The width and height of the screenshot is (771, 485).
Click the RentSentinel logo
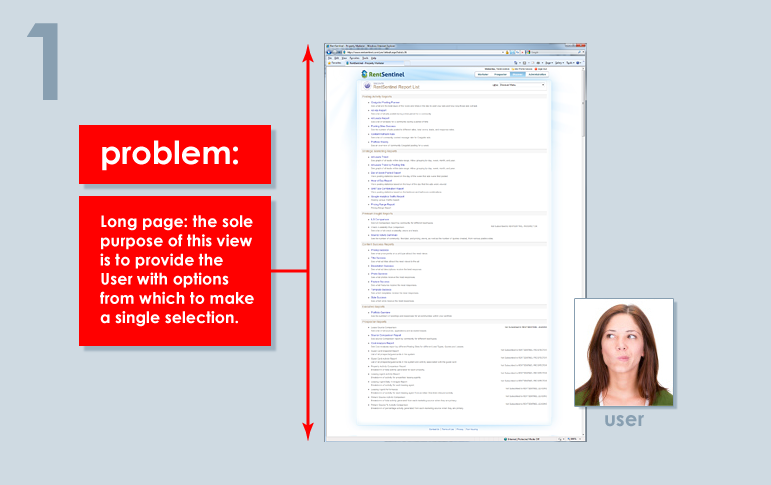point(381,74)
